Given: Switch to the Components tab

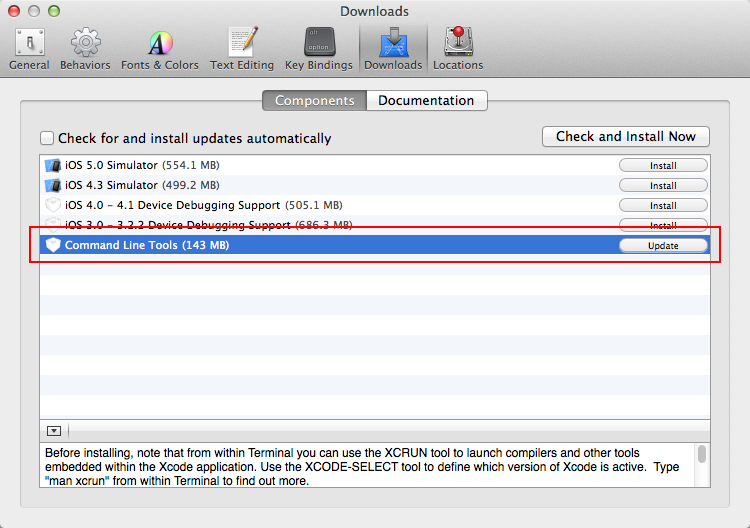Looking at the screenshot, I should 314,100.
